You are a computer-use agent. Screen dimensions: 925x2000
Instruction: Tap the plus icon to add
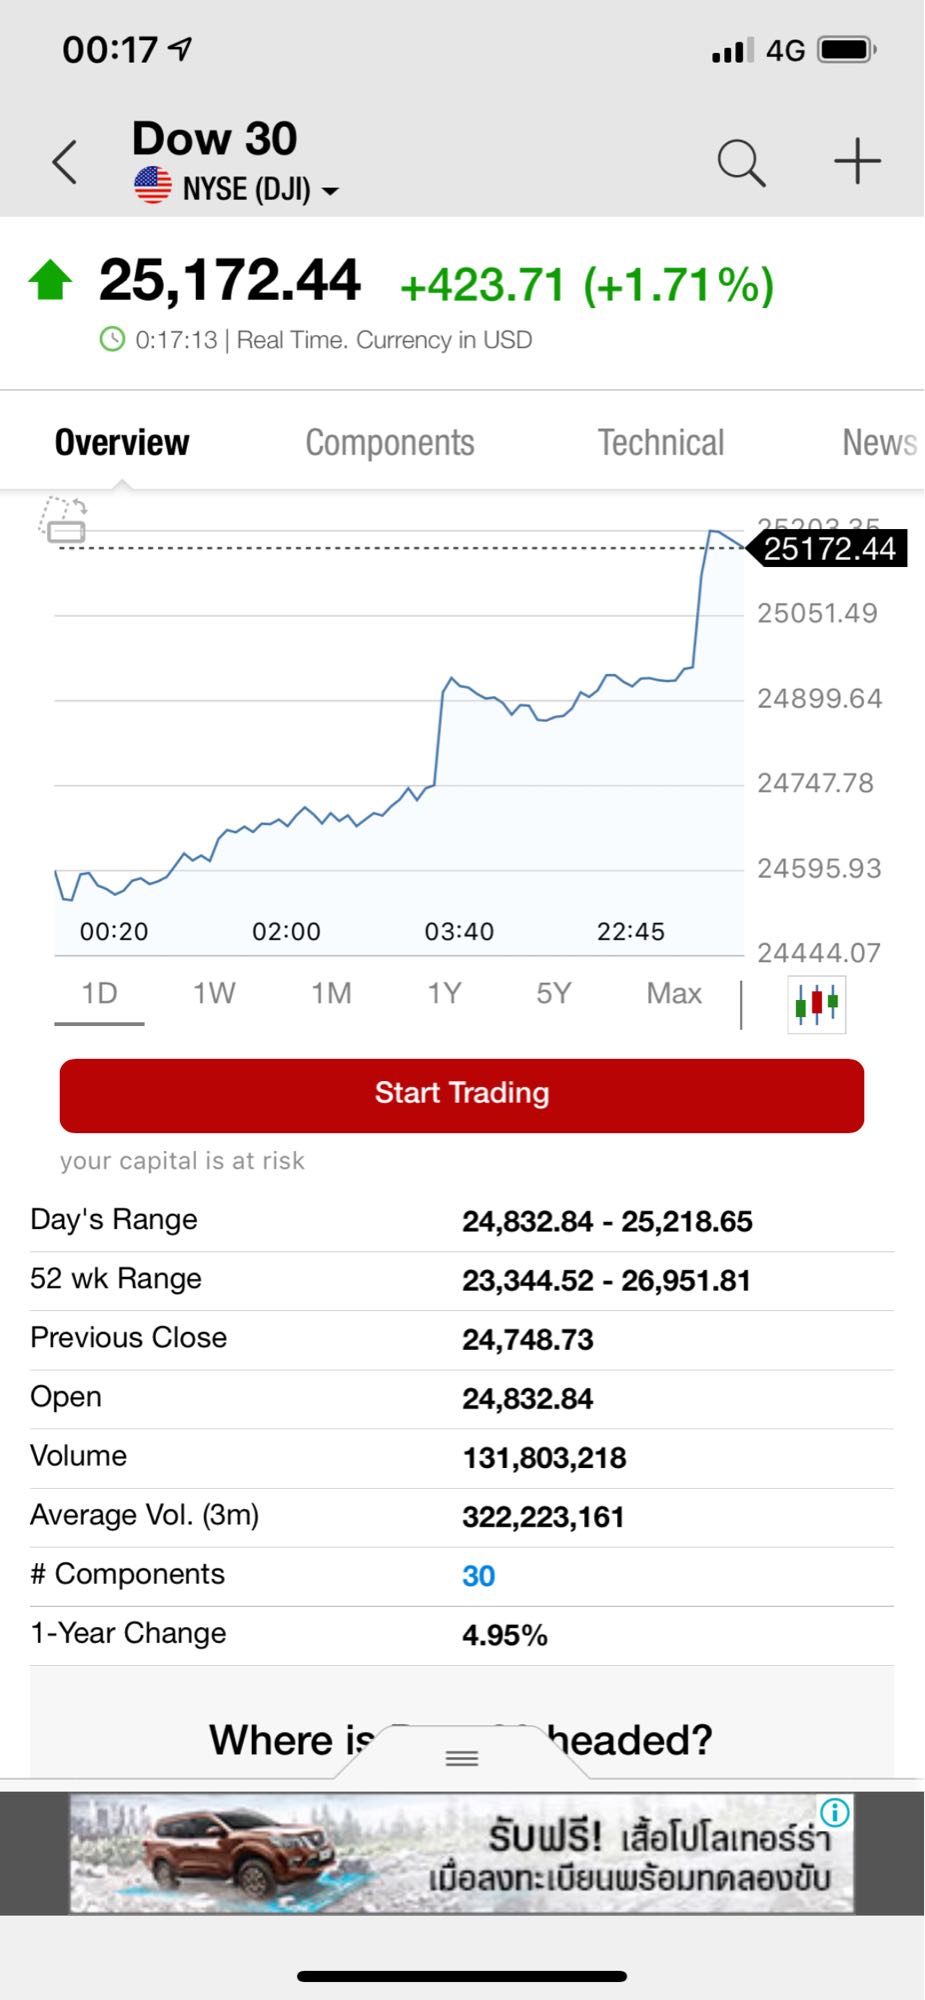(x=857, y=161)
